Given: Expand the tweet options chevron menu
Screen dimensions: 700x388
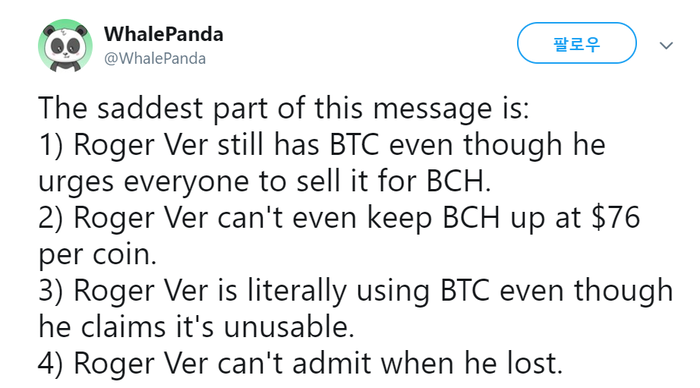Looking at the screenshot, I should point(666,45).
